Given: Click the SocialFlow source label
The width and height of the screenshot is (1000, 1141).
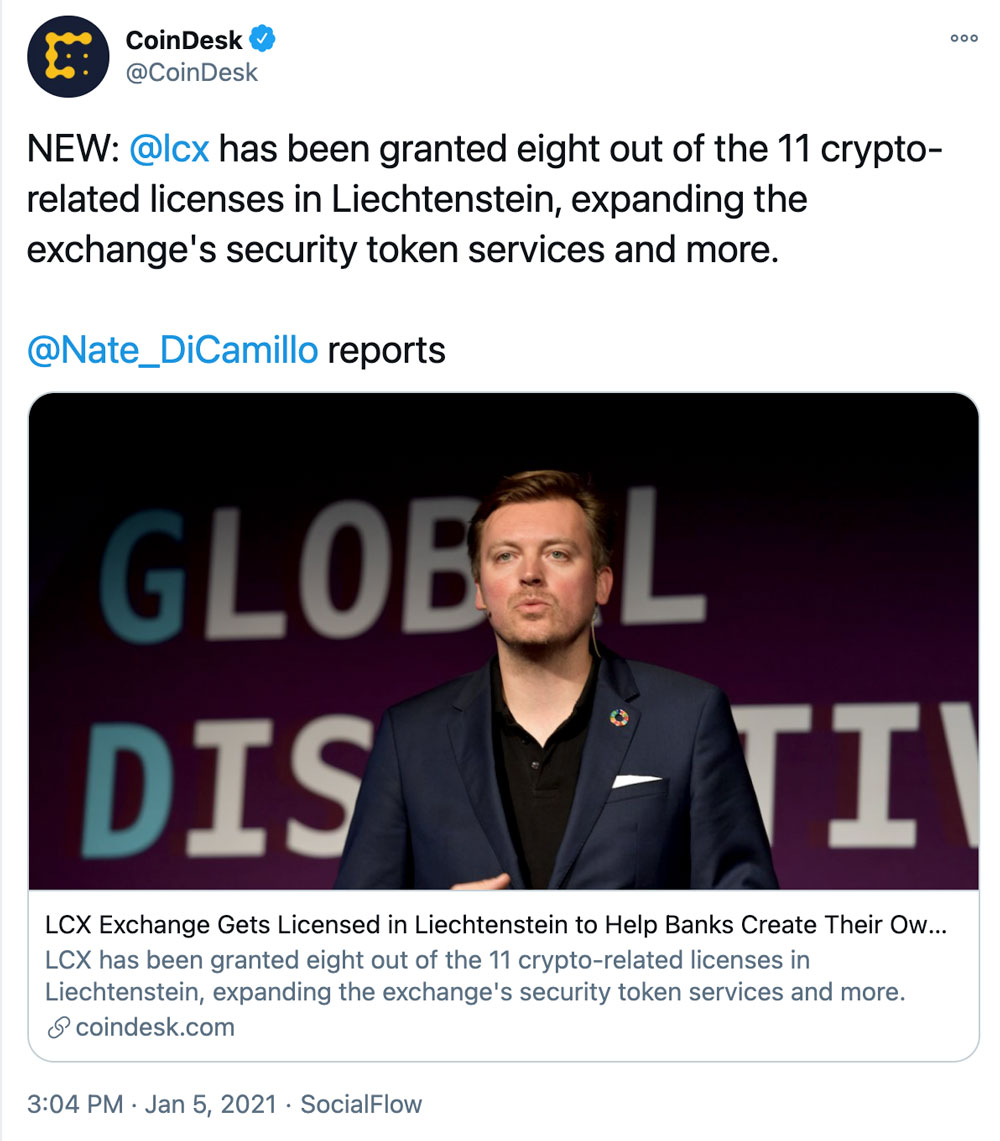Looking at the screenshot, I should [x=361, y=1104].
